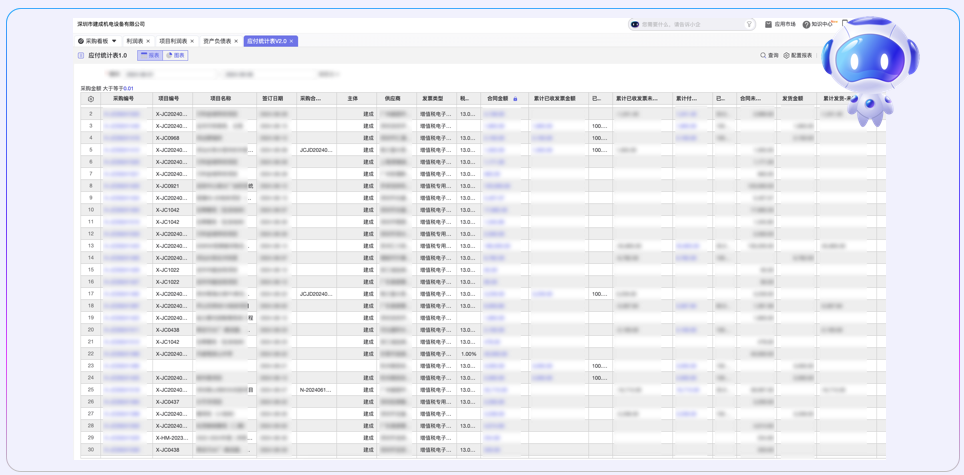This screenshot has height=475, width=964.
Task: Close the 利润表 tab
Action: 148,41
